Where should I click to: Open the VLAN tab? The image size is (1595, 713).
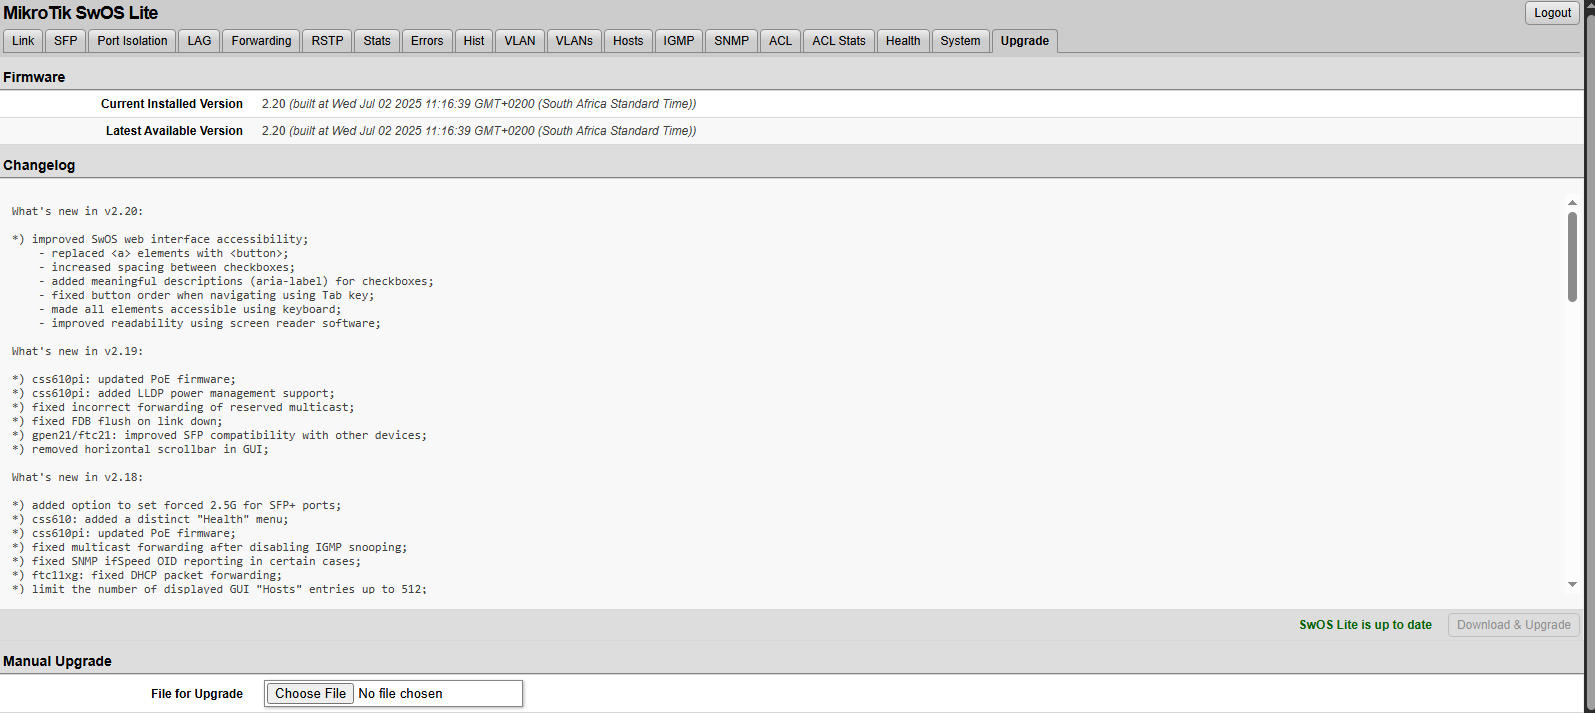click(x=520, y=41)
